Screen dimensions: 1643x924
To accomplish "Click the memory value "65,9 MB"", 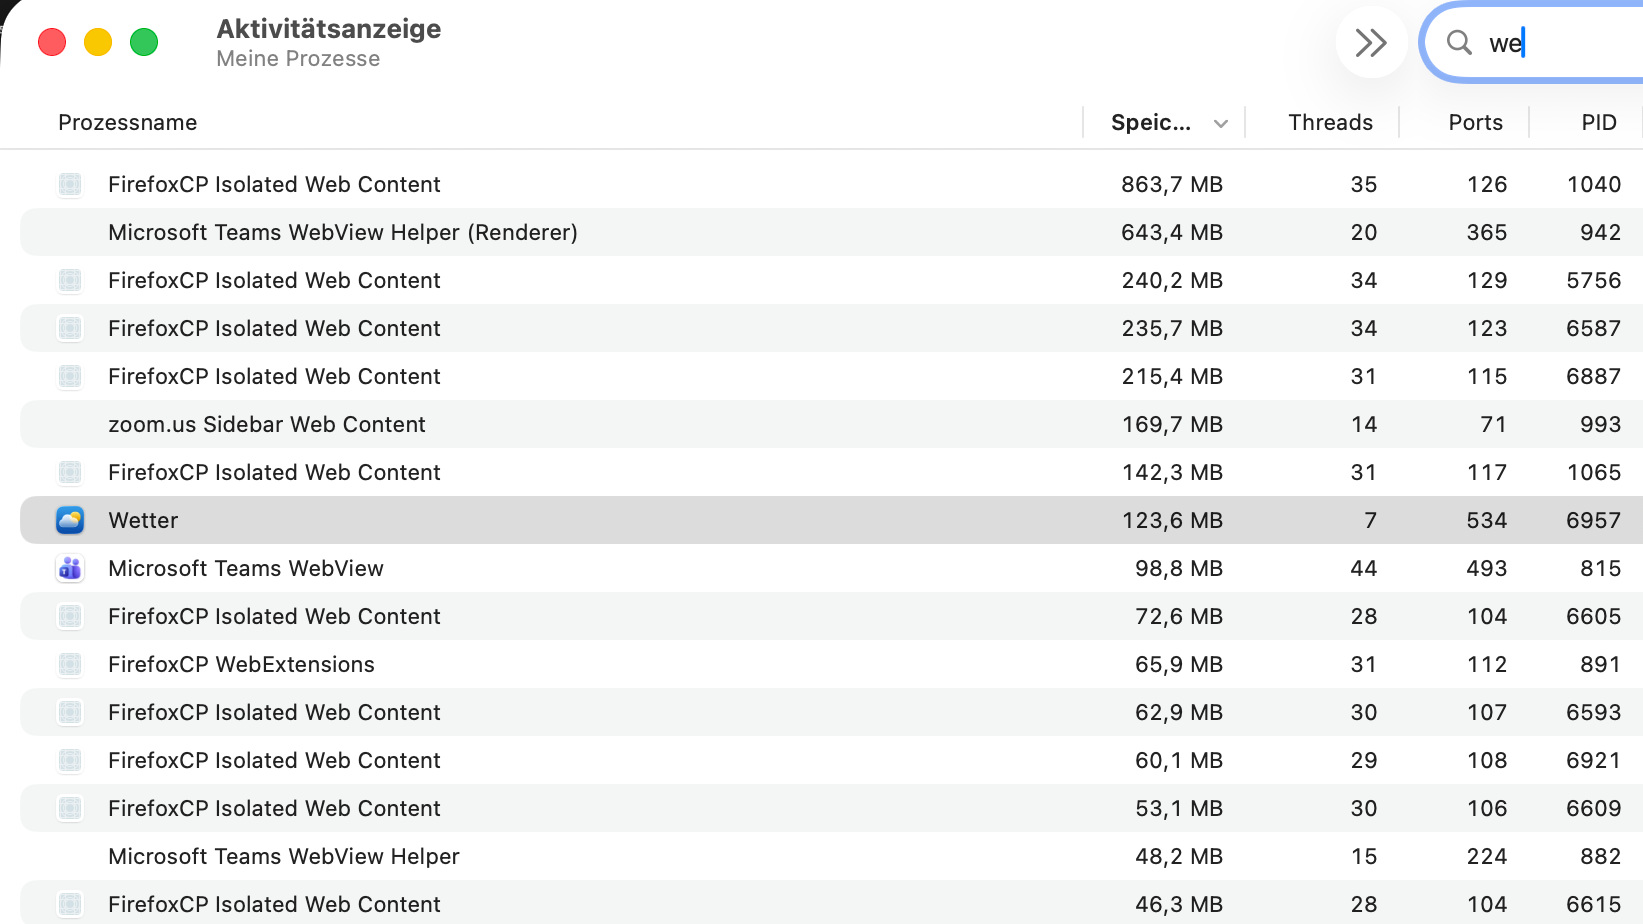I will click(1179, 664).
